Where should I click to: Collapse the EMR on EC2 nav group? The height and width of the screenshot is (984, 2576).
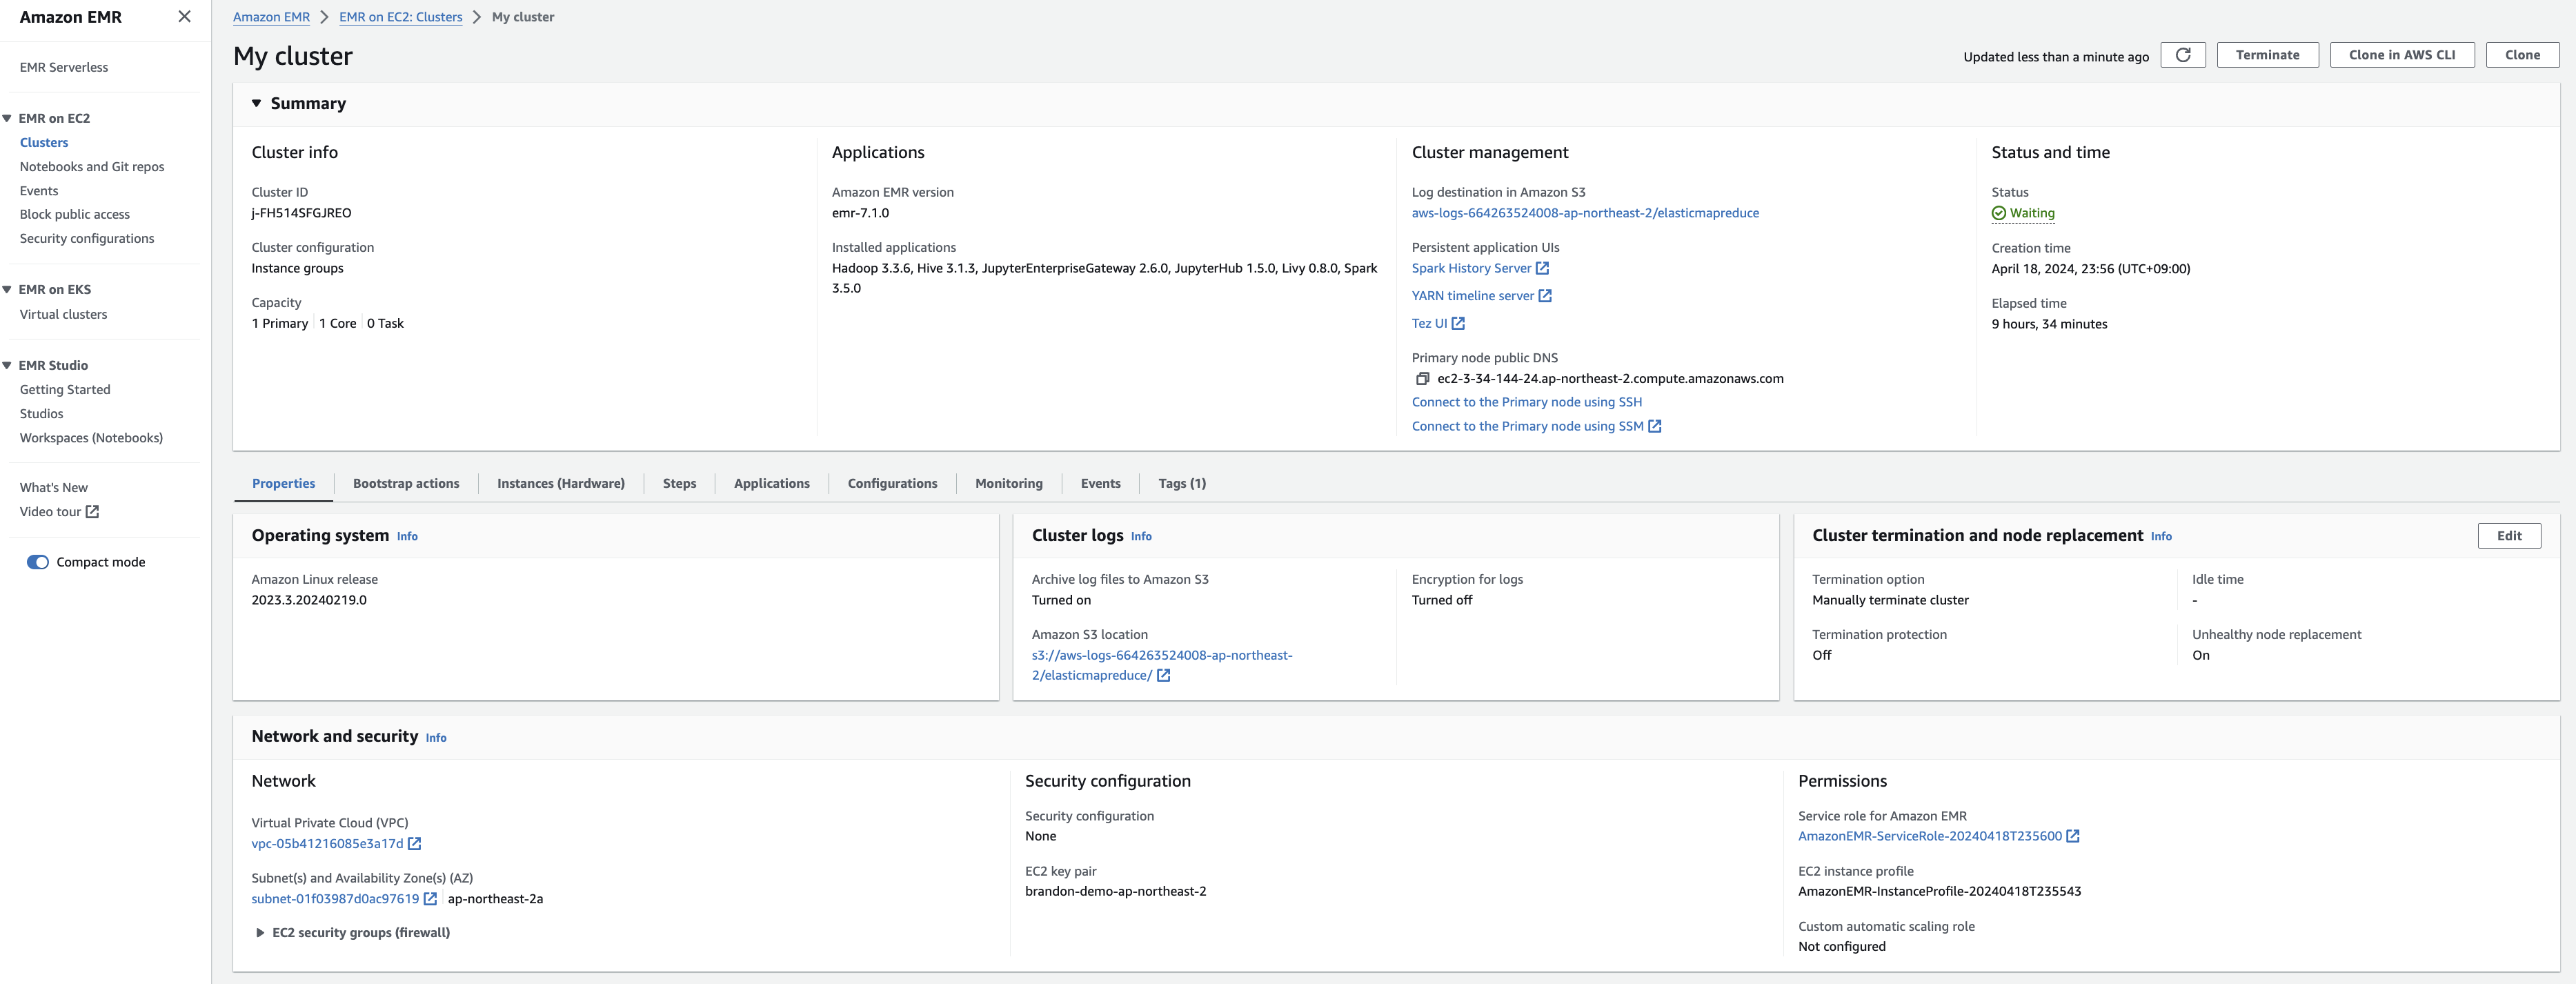pos(7,118)
